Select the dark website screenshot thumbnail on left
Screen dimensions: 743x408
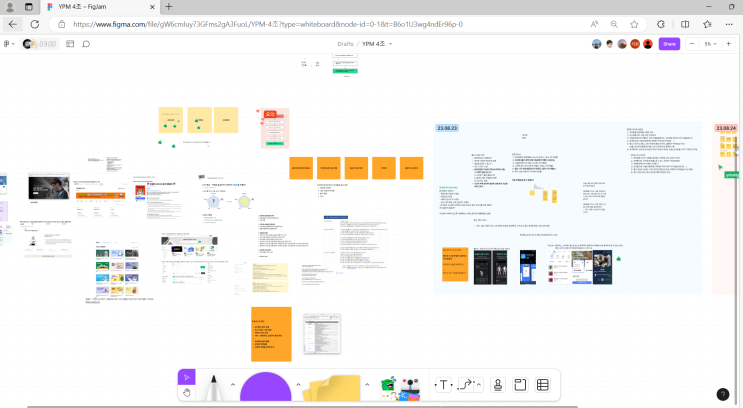pyautogui.click(x=49, y=188)
